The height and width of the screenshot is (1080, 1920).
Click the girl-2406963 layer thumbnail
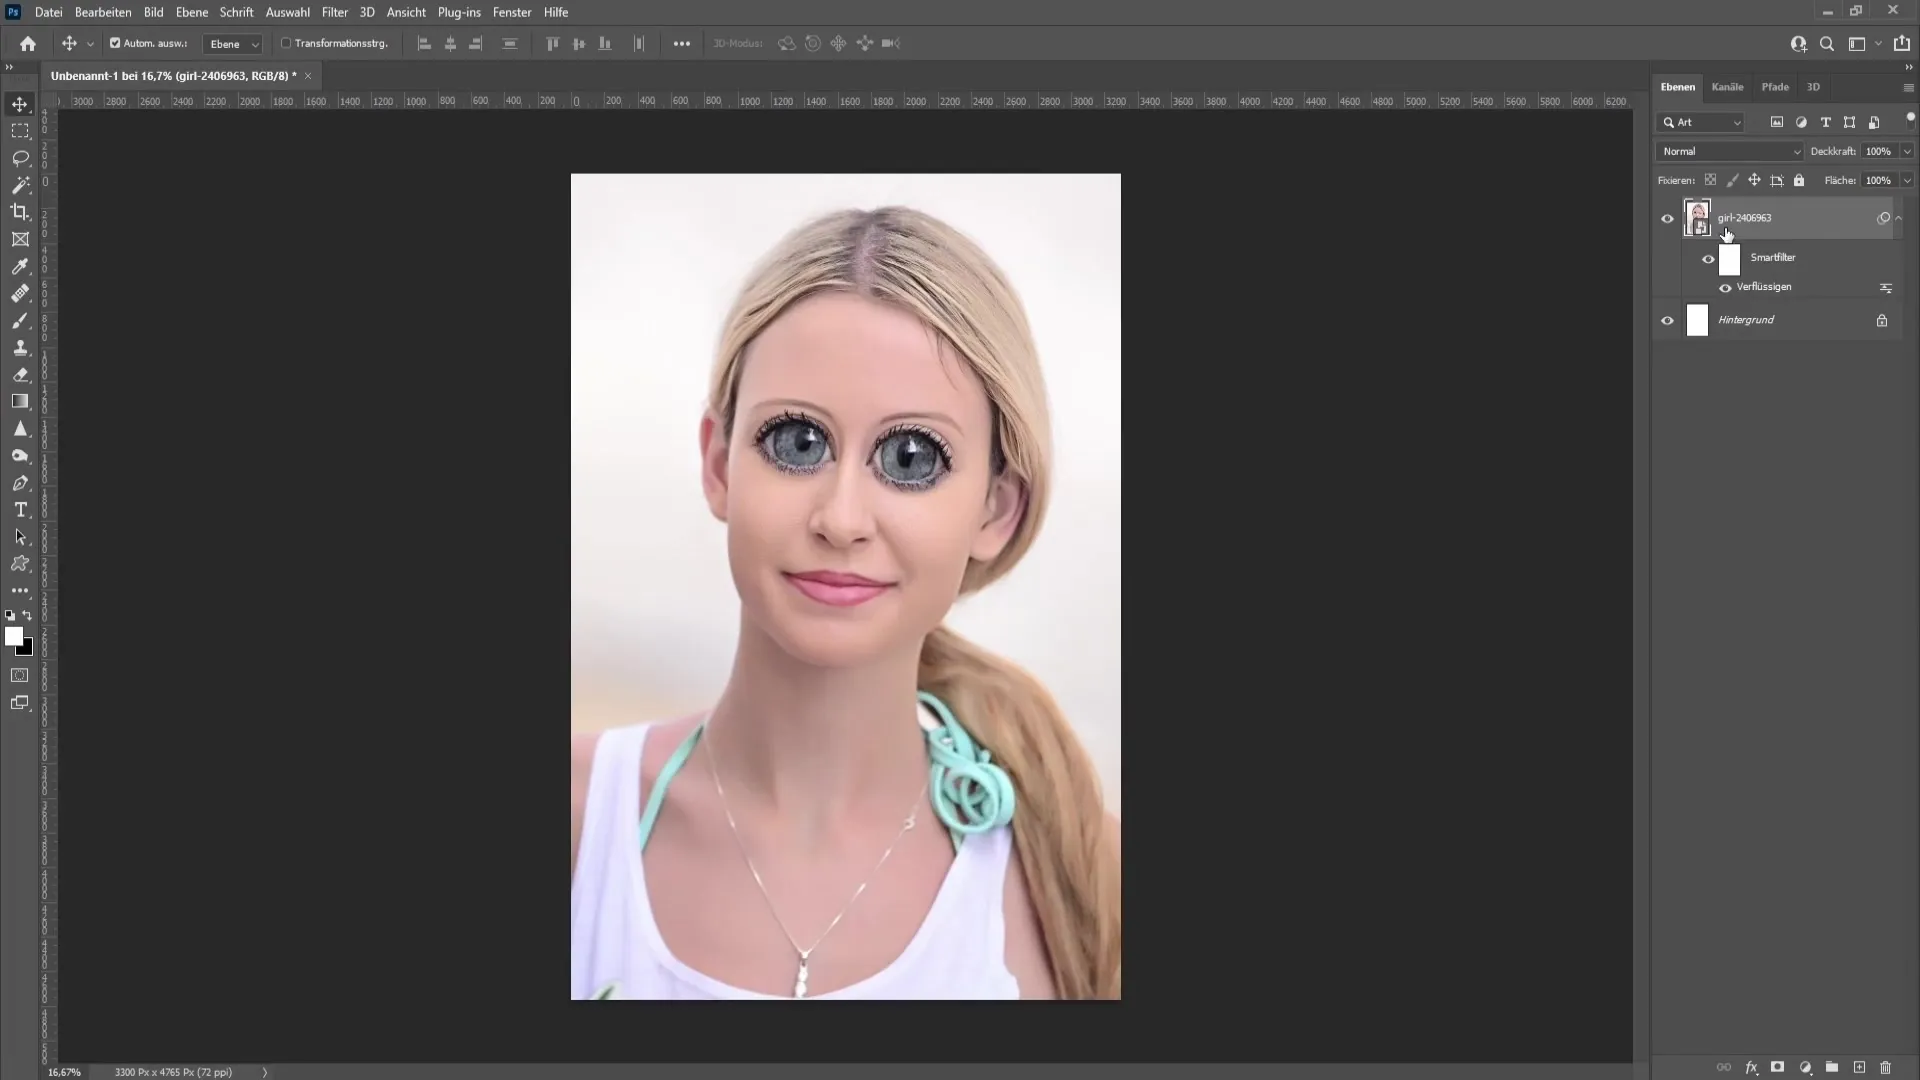click(x=1697, y=216)
